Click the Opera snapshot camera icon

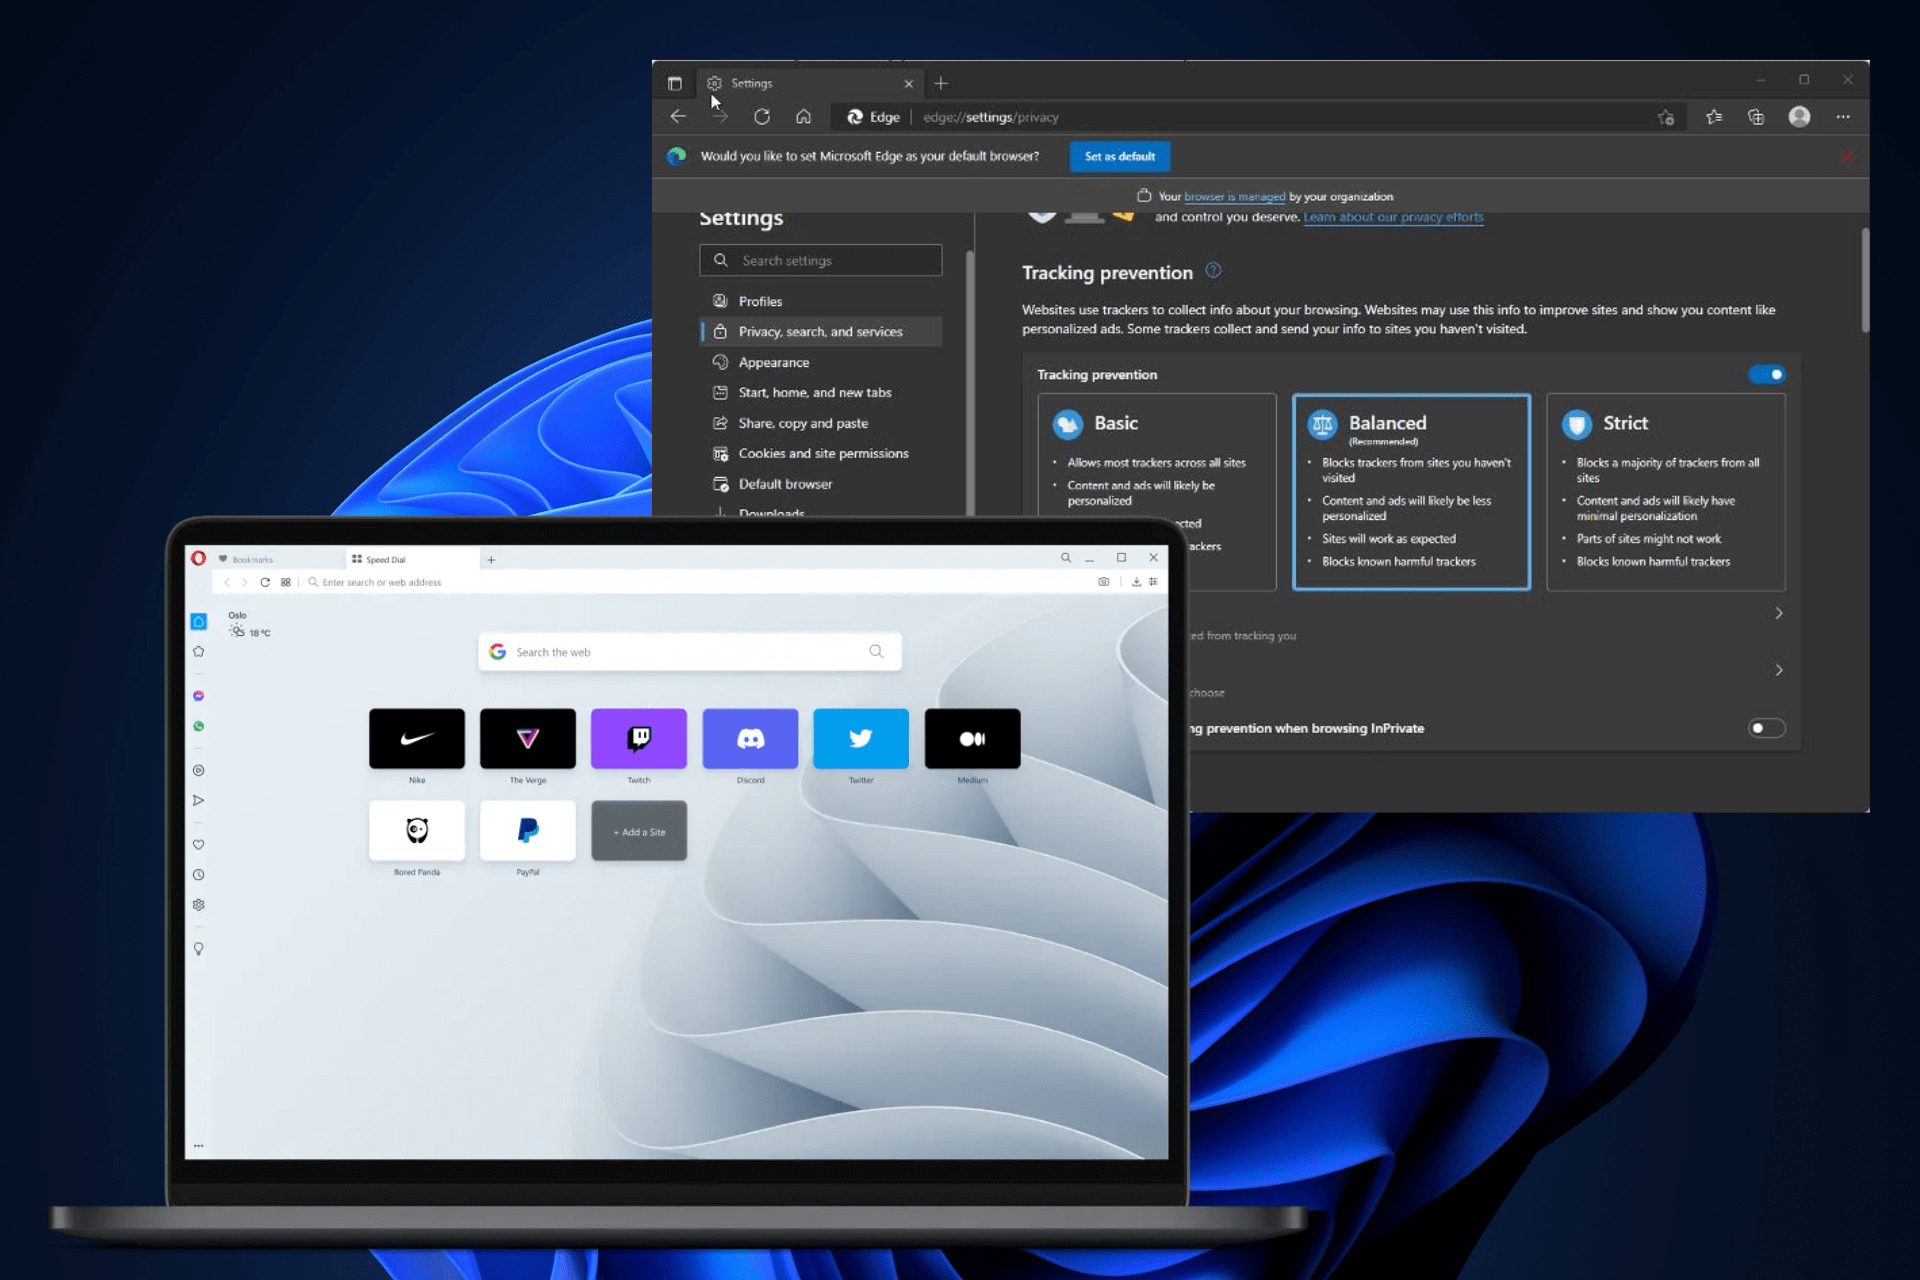point(1104,581)
